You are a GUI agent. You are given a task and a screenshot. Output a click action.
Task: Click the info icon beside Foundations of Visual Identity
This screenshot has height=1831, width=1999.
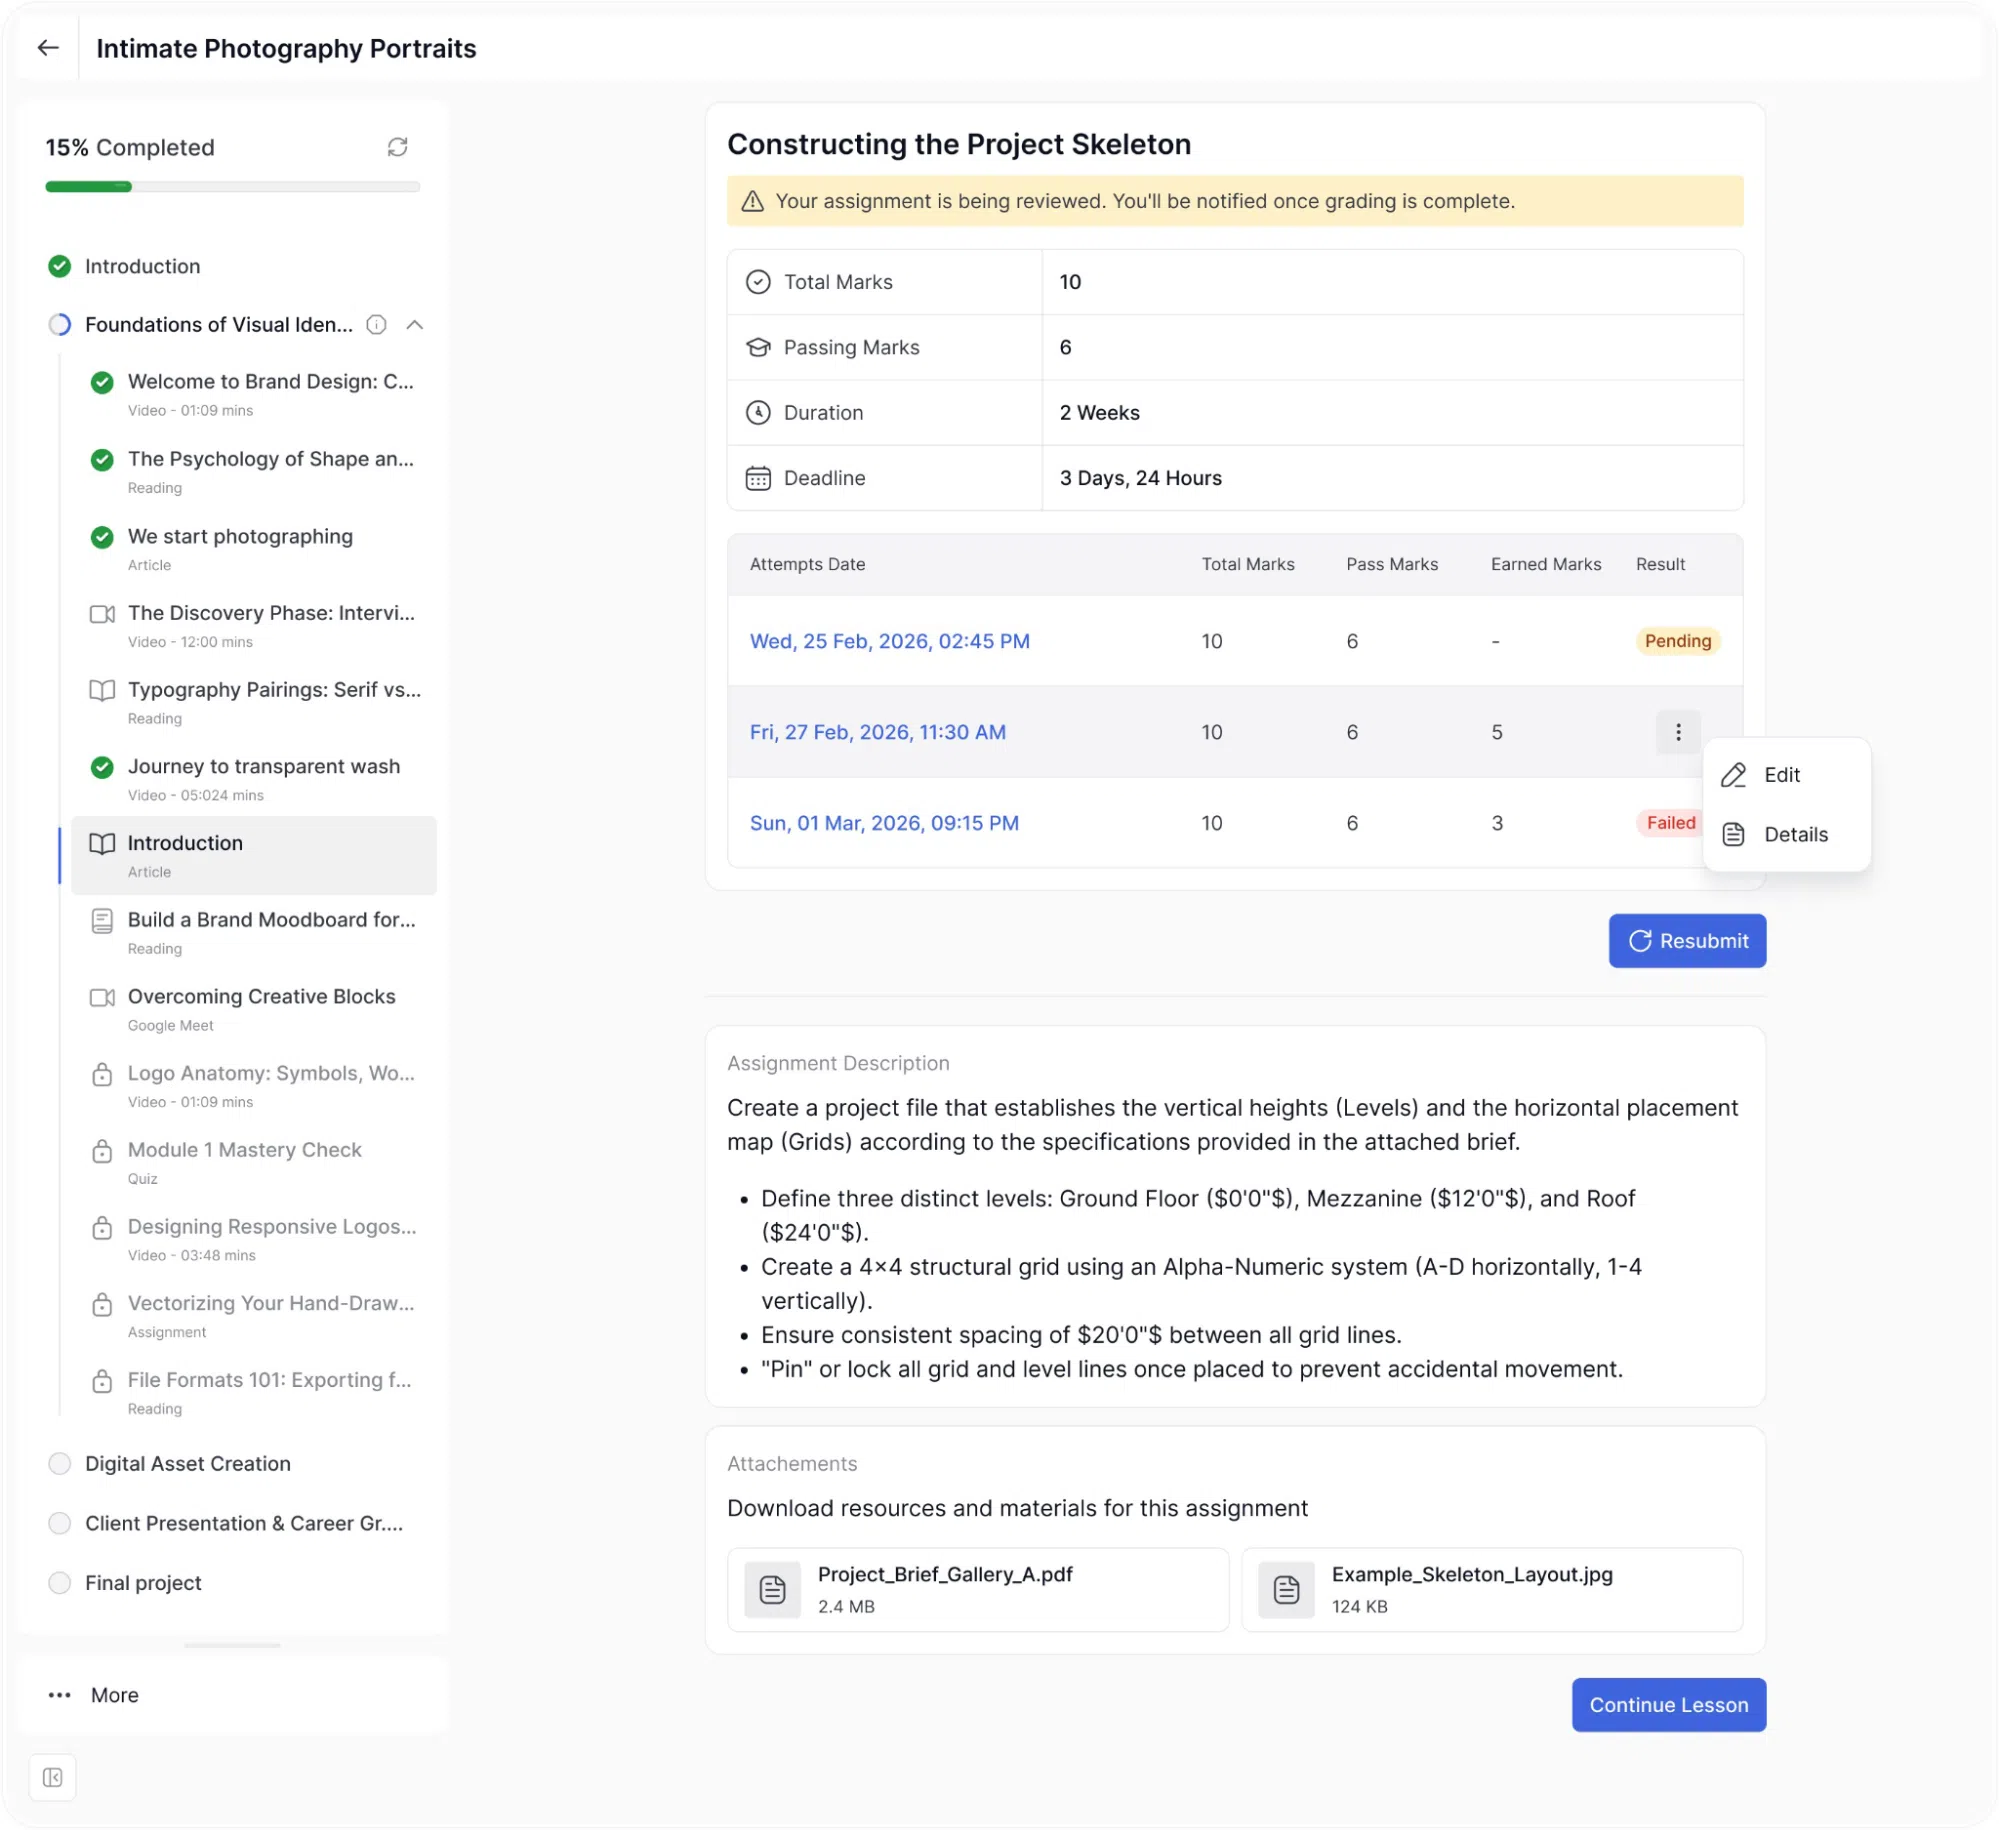coord(376,325)
